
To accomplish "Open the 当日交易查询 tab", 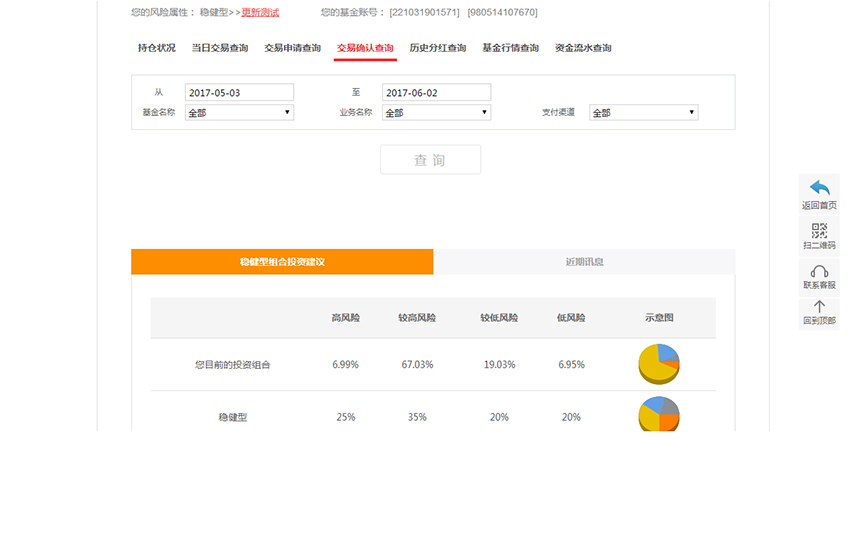I will coord(220,48).
